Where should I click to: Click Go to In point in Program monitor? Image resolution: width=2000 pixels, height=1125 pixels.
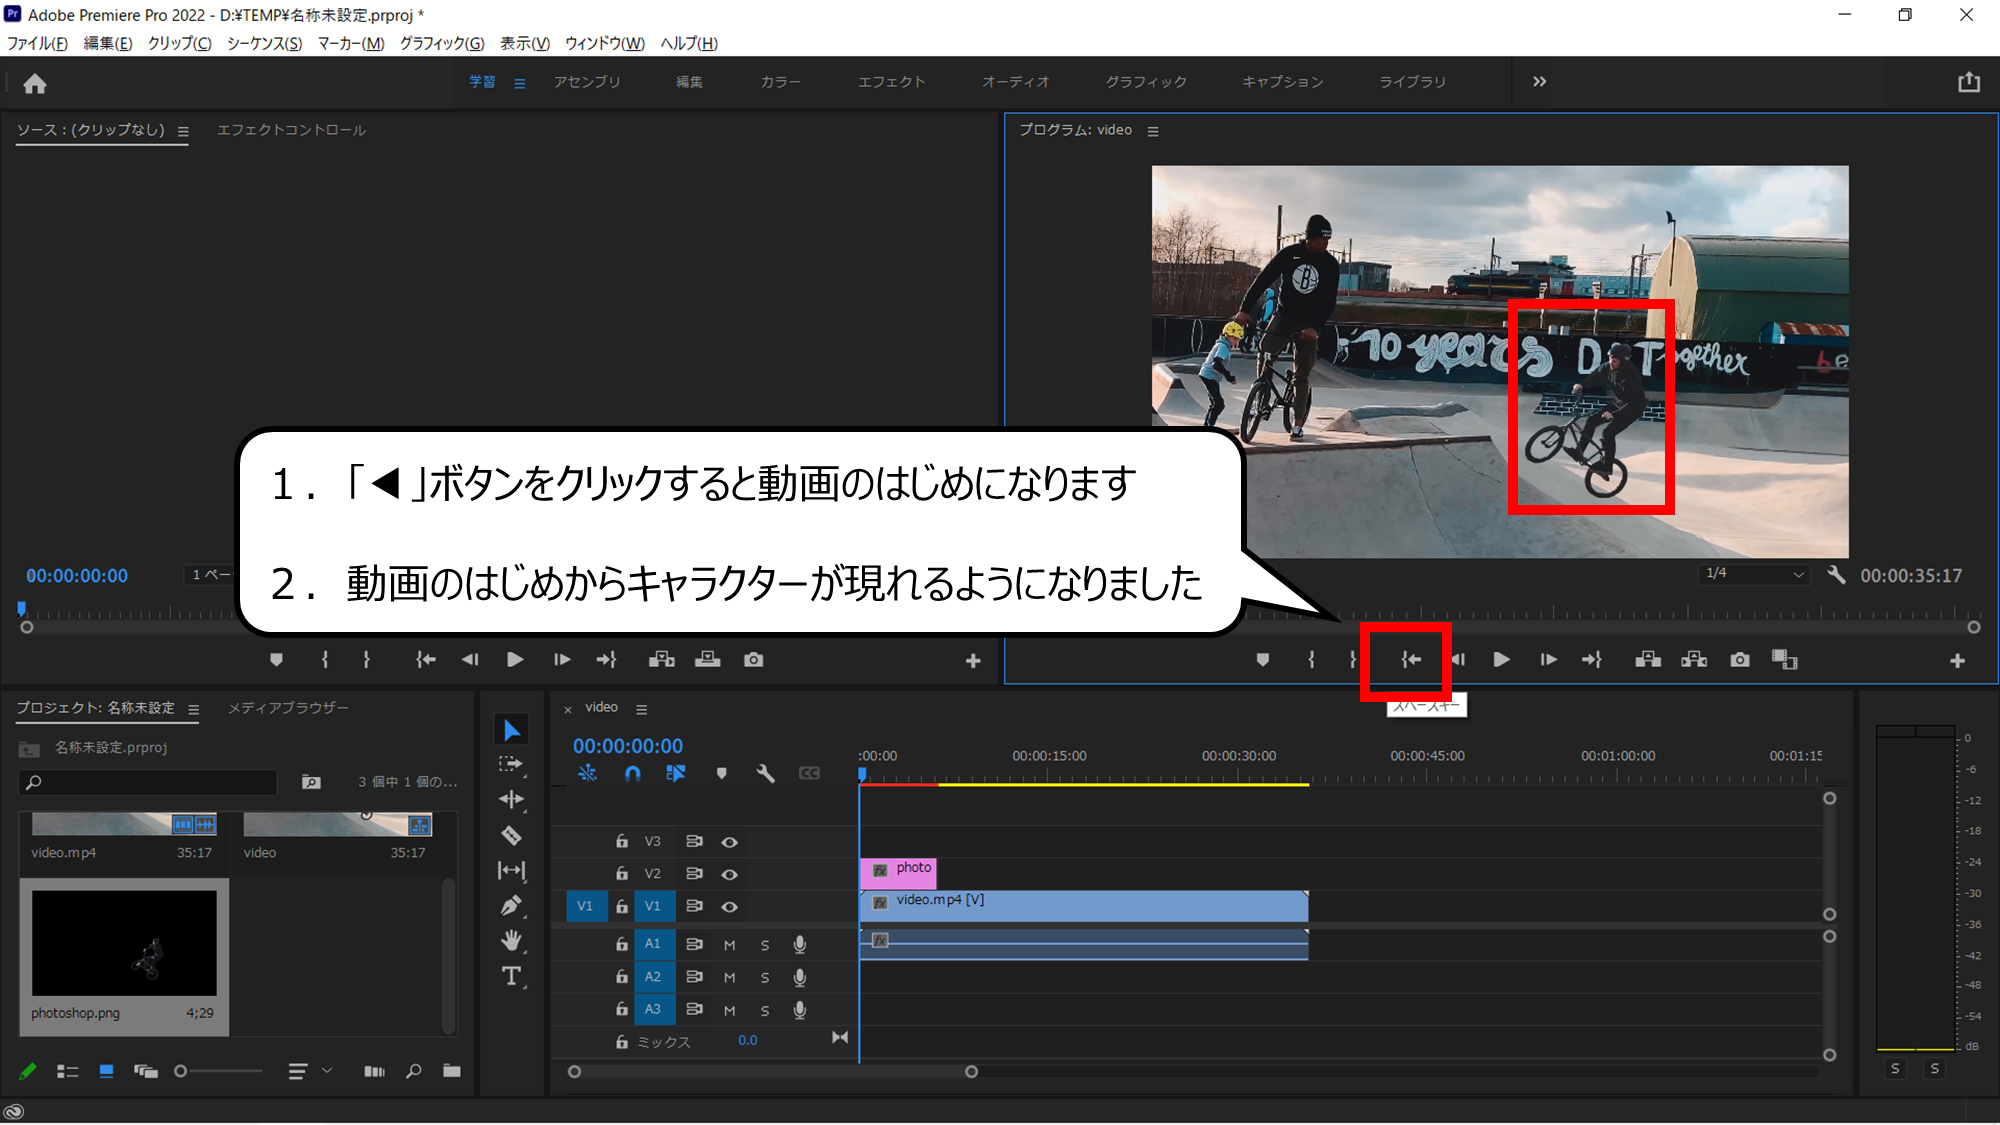(x=1411, y=660)
